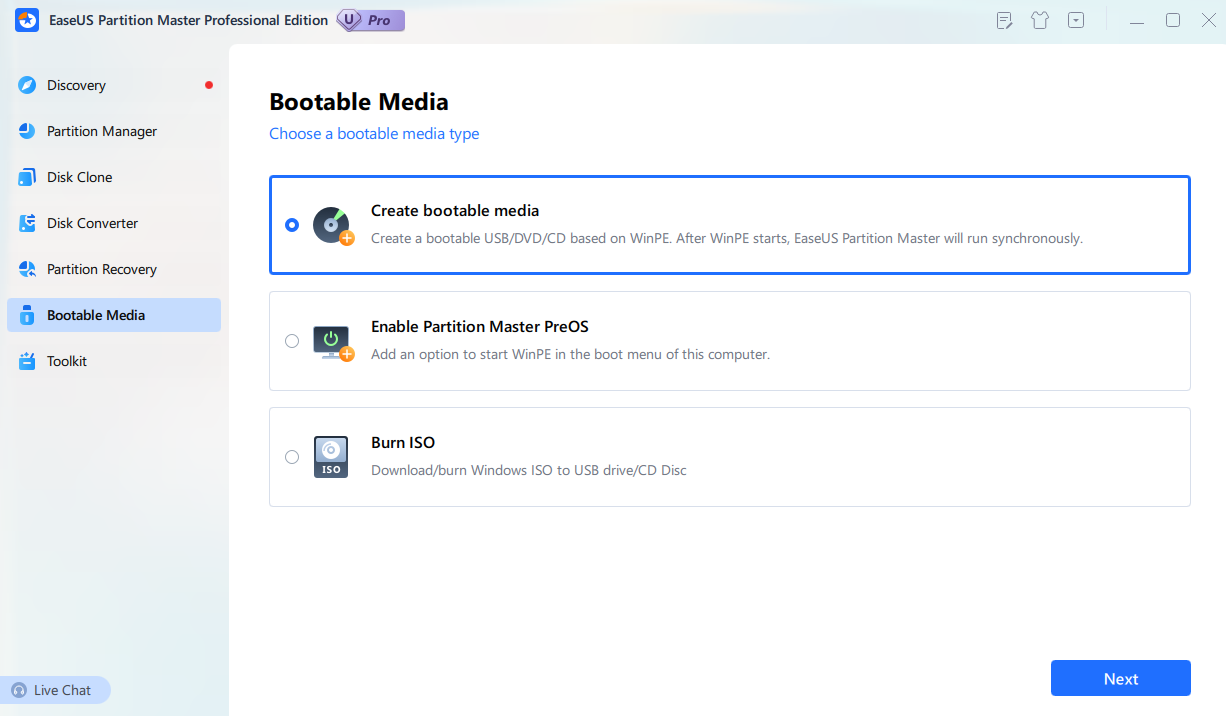Click the EaseUS app logo icon
This screenshot has width=1226, height=716.
[27, 20]
